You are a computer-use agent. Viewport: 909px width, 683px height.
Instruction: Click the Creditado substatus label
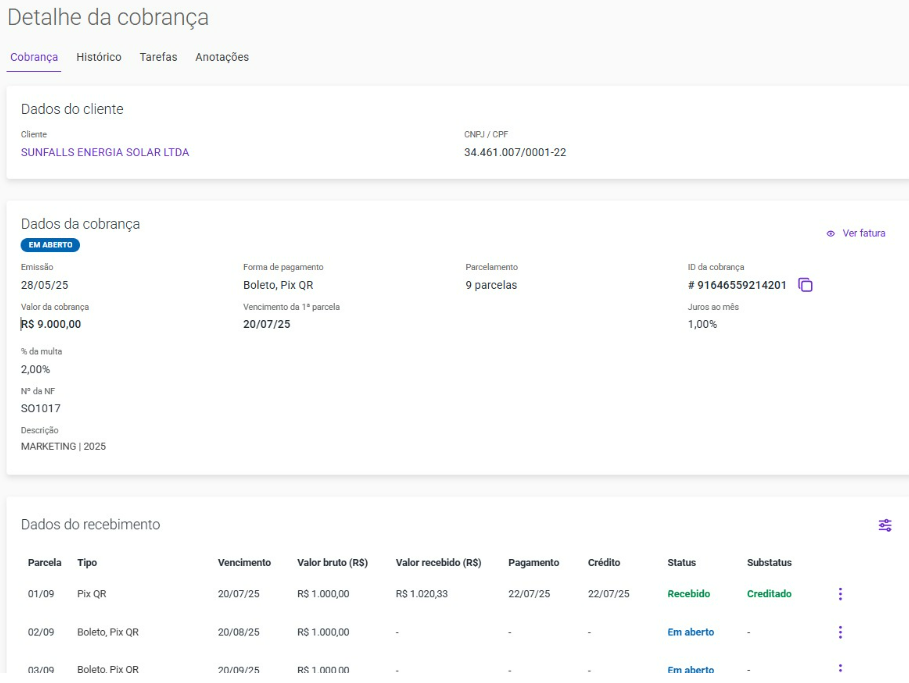pyautogui.click(x=768, y=594)
